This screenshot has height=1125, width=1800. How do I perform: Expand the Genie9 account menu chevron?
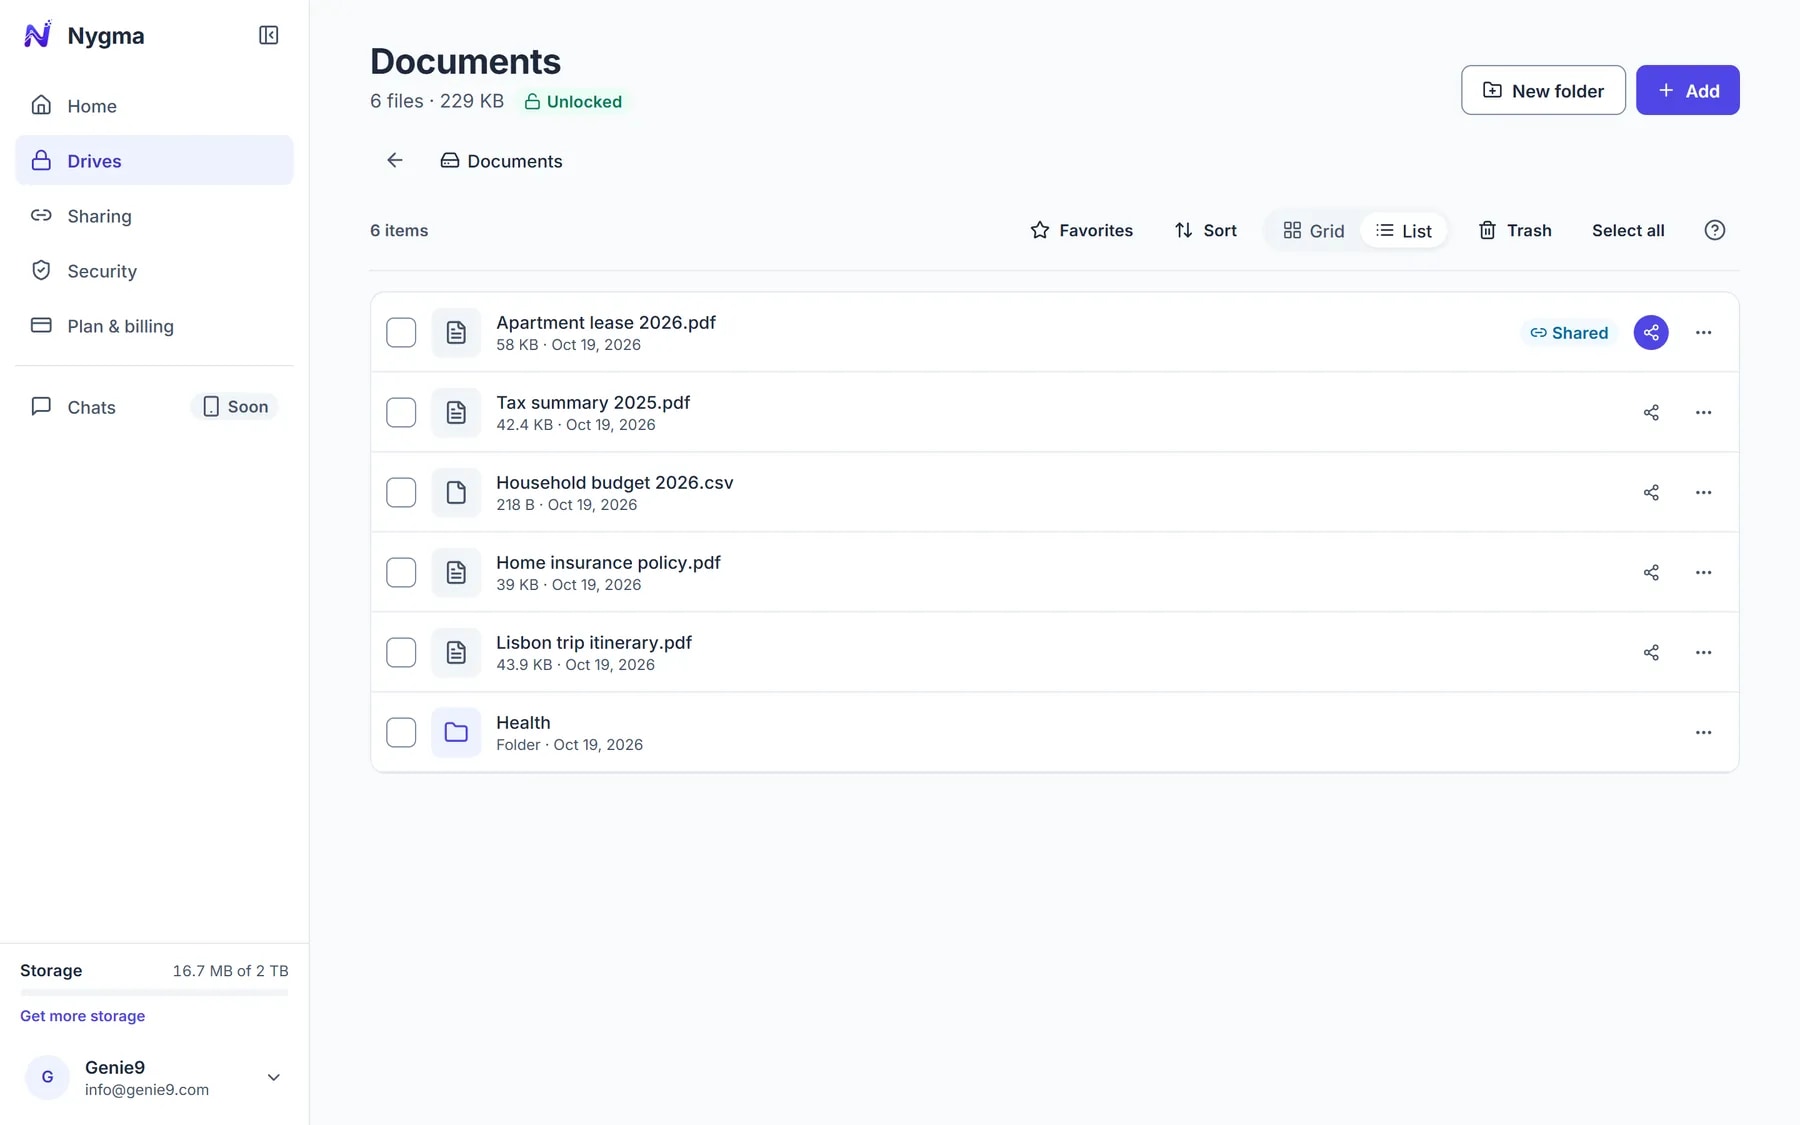273,1077
